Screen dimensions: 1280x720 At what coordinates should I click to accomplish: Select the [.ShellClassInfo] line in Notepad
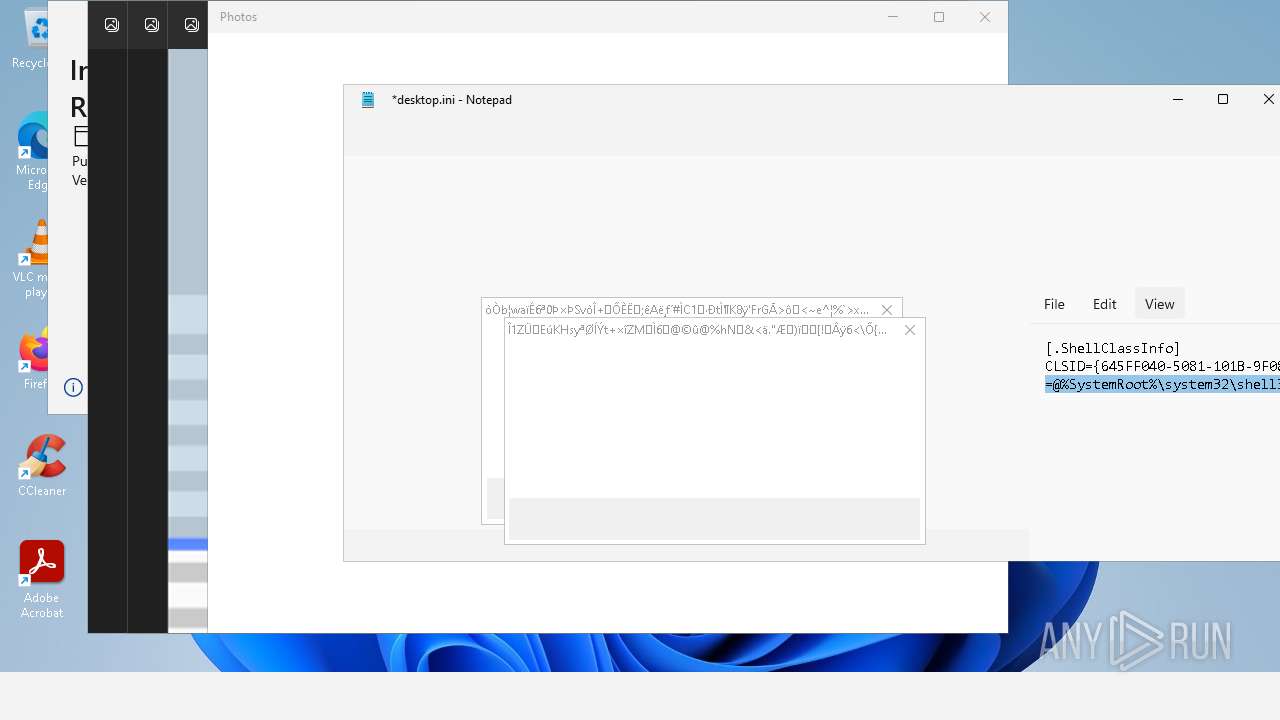click(1112, 348)
